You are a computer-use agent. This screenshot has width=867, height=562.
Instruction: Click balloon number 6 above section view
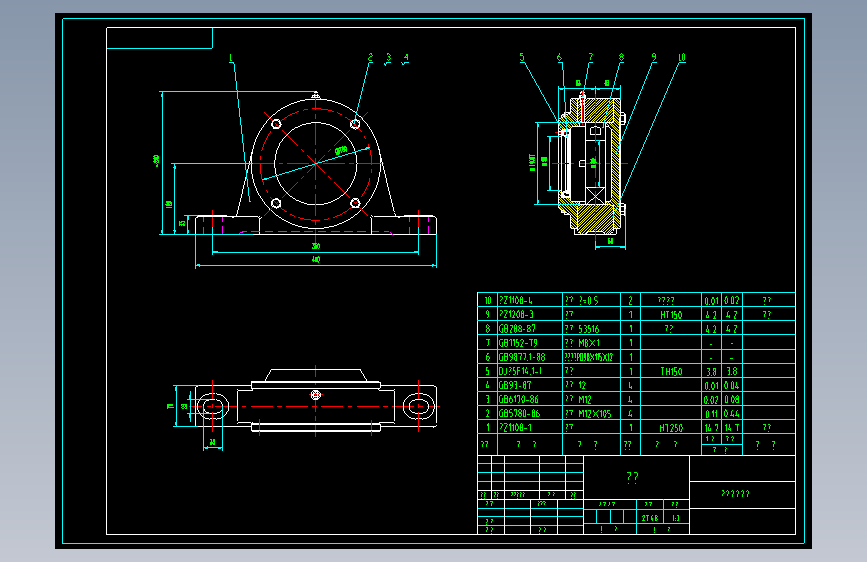click(x=559, y=58)
